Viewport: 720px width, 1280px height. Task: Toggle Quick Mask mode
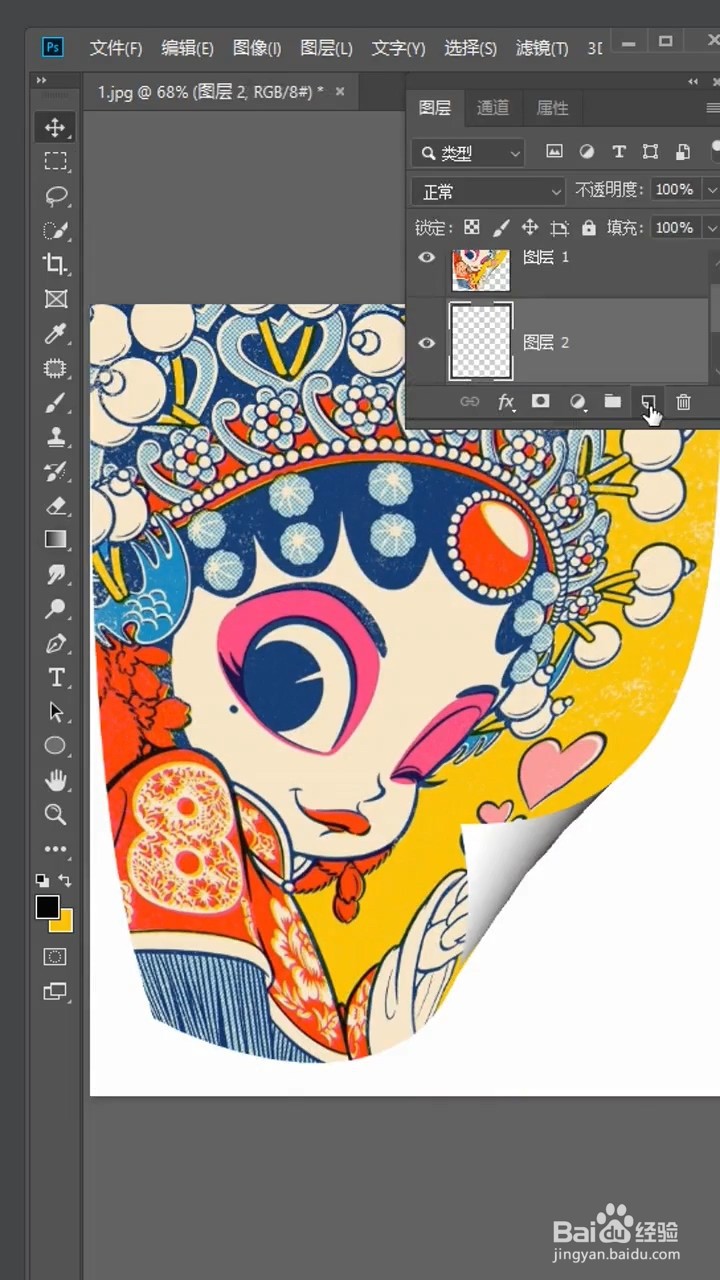(x=55, y=957)
